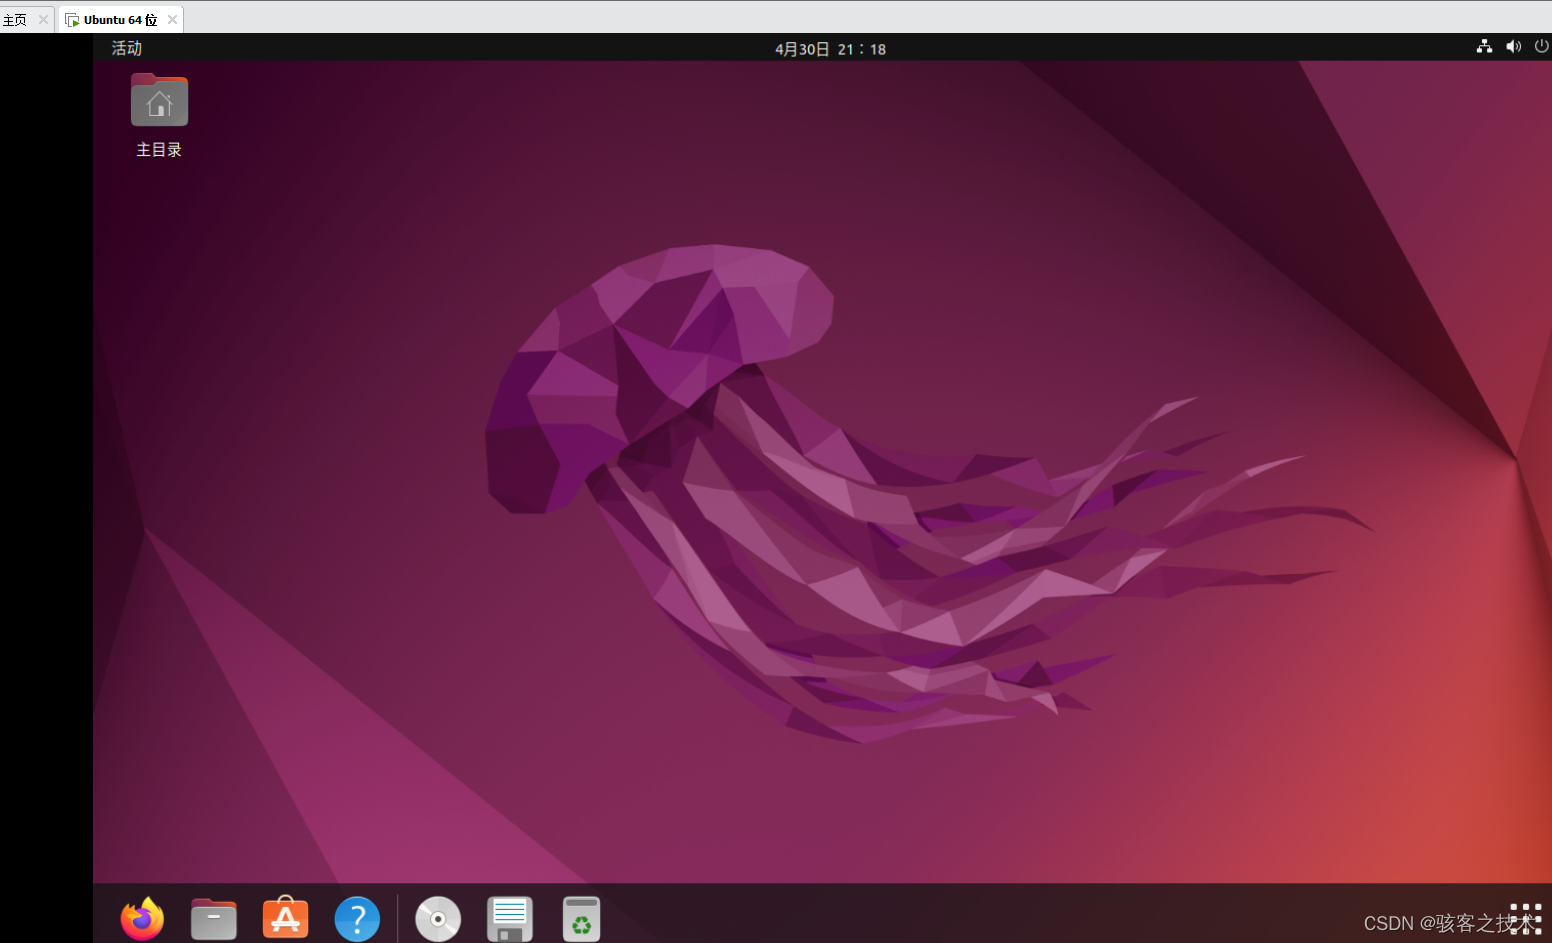Open the 主目录 home folder icon
Screen dimensions: 1552x943
pos(159,100)
